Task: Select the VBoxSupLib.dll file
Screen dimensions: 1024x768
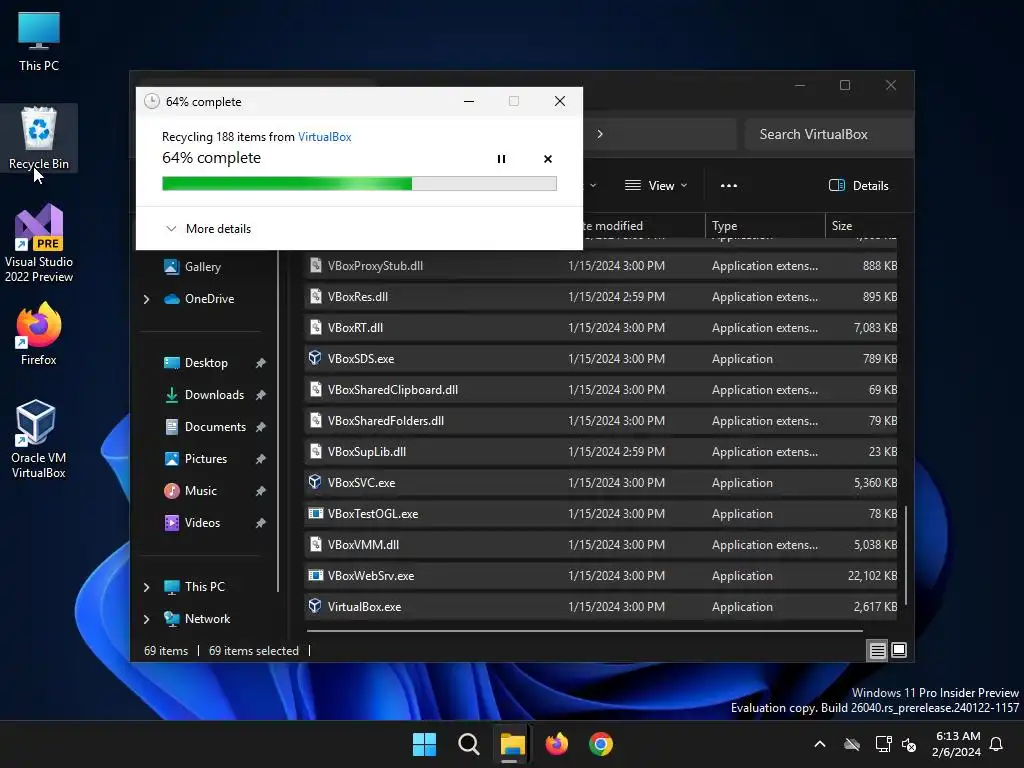Action: [x=601, y=452]
